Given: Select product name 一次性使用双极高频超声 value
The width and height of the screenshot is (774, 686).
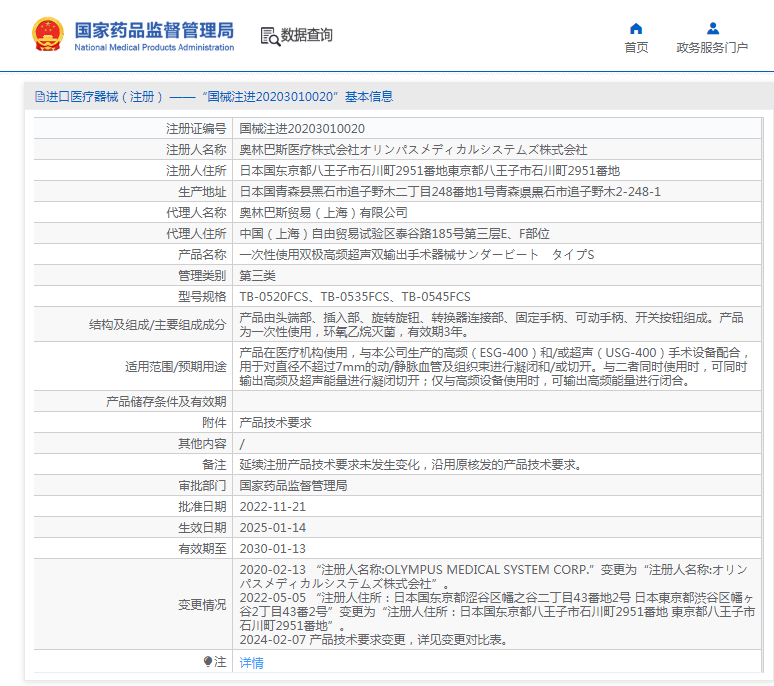Looking at the screenshot, I should tap(417, 255).
